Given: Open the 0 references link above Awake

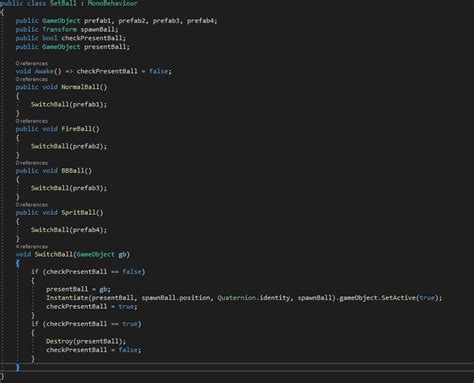Looking at the screenshot, I should pos(32,63).
